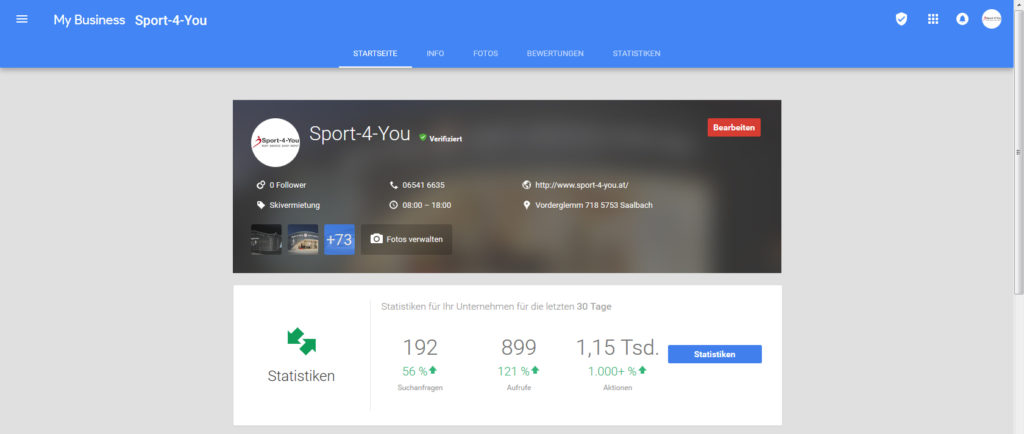
Task: Click green up arrow next to 121 %
Action: 535,370
